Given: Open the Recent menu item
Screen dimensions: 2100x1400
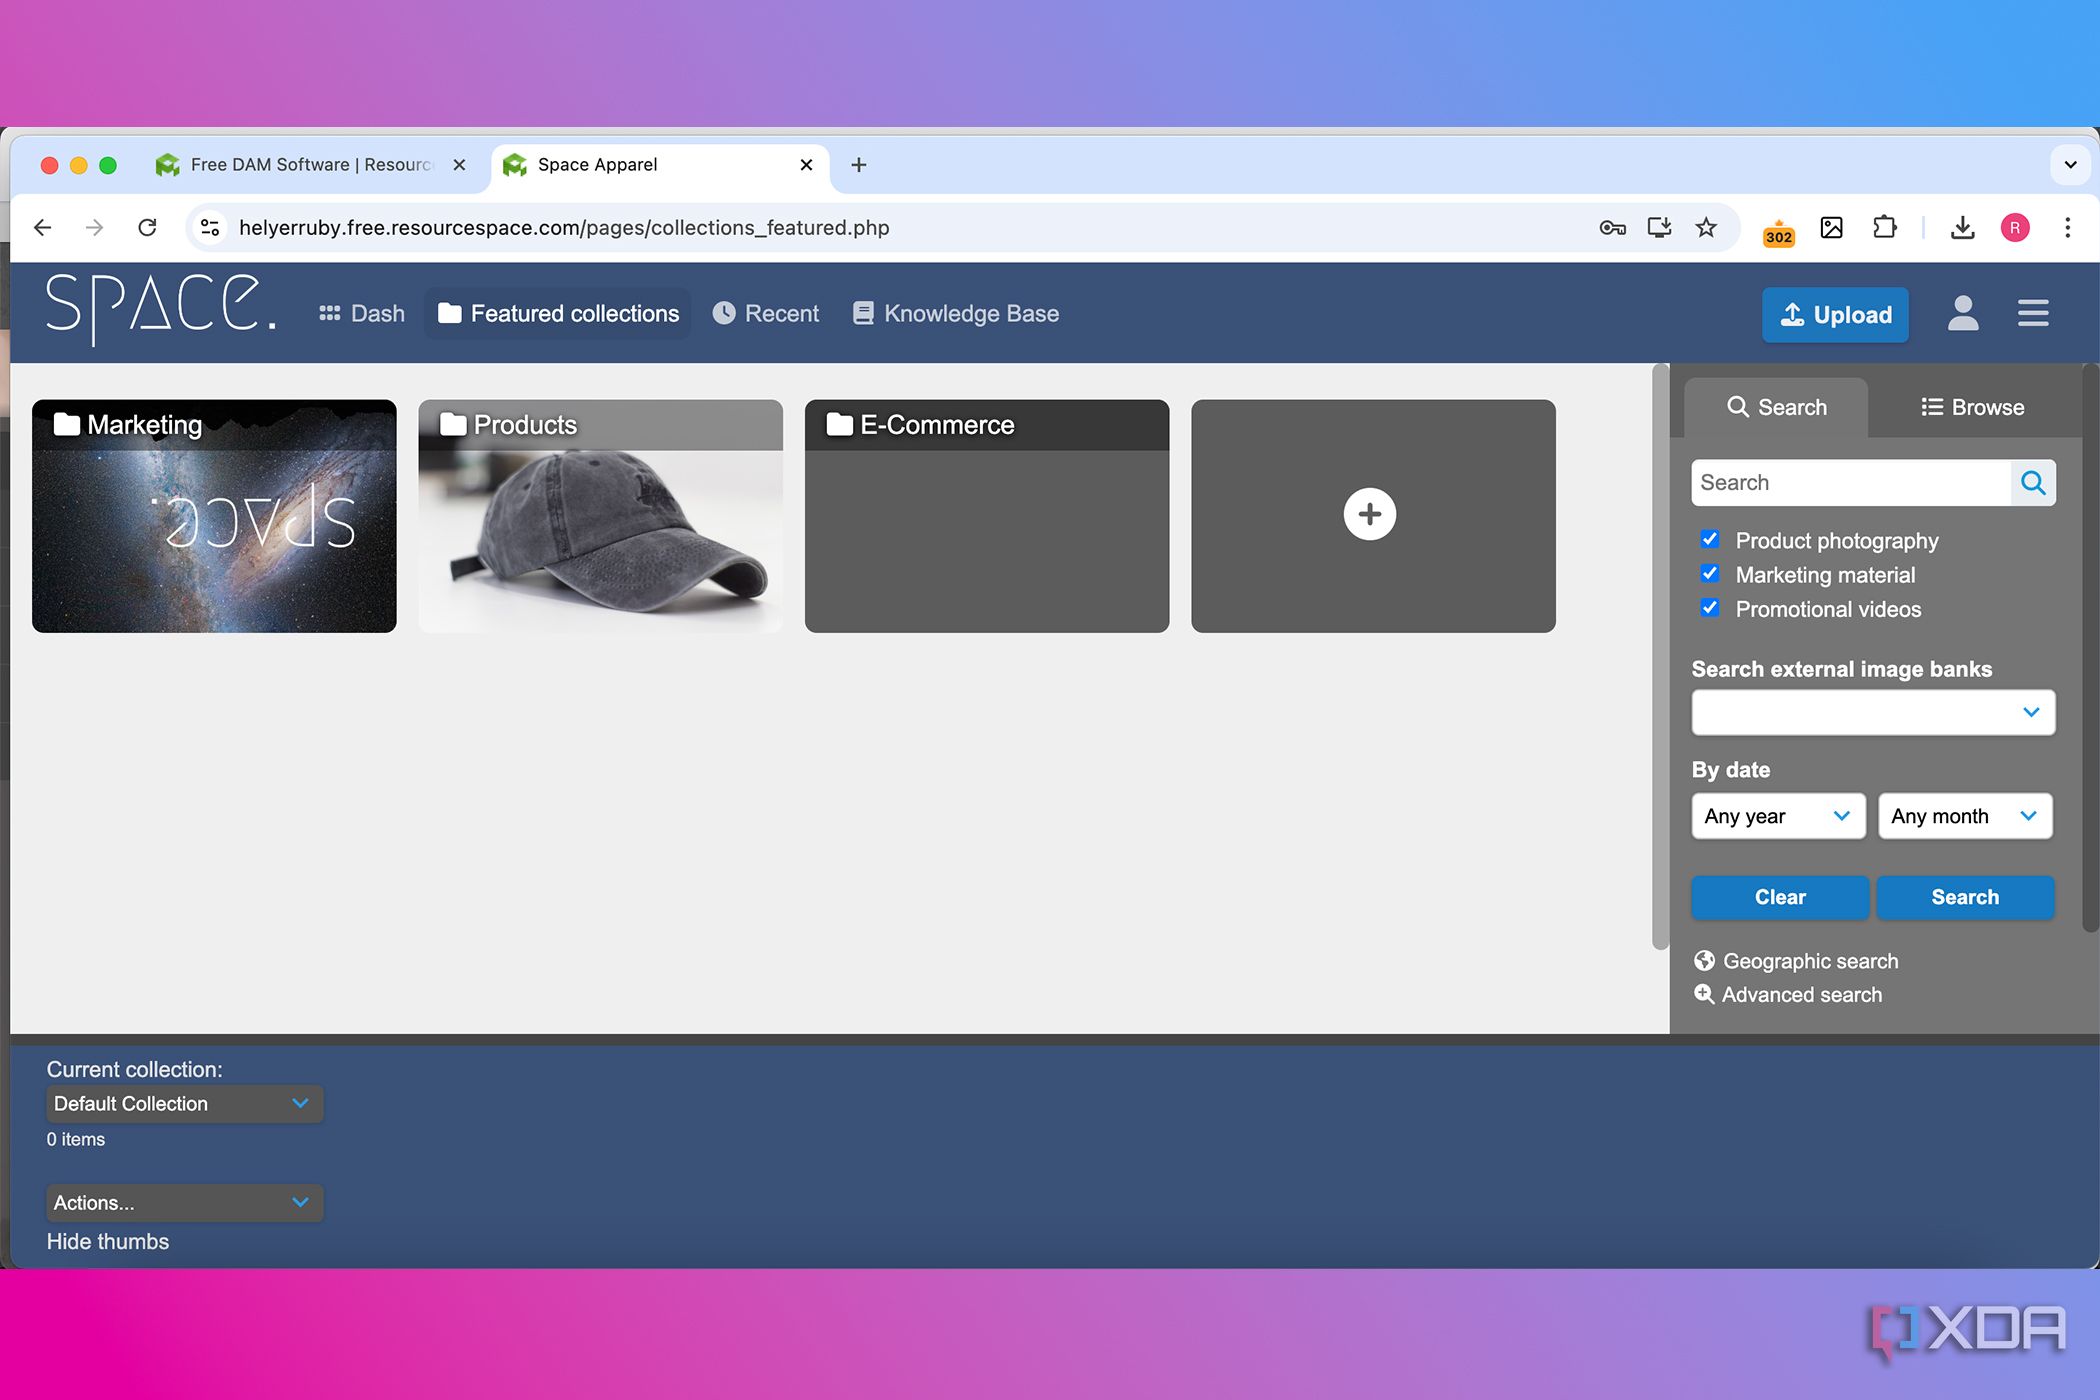Looking at the screenshot, I should point(766,314).
